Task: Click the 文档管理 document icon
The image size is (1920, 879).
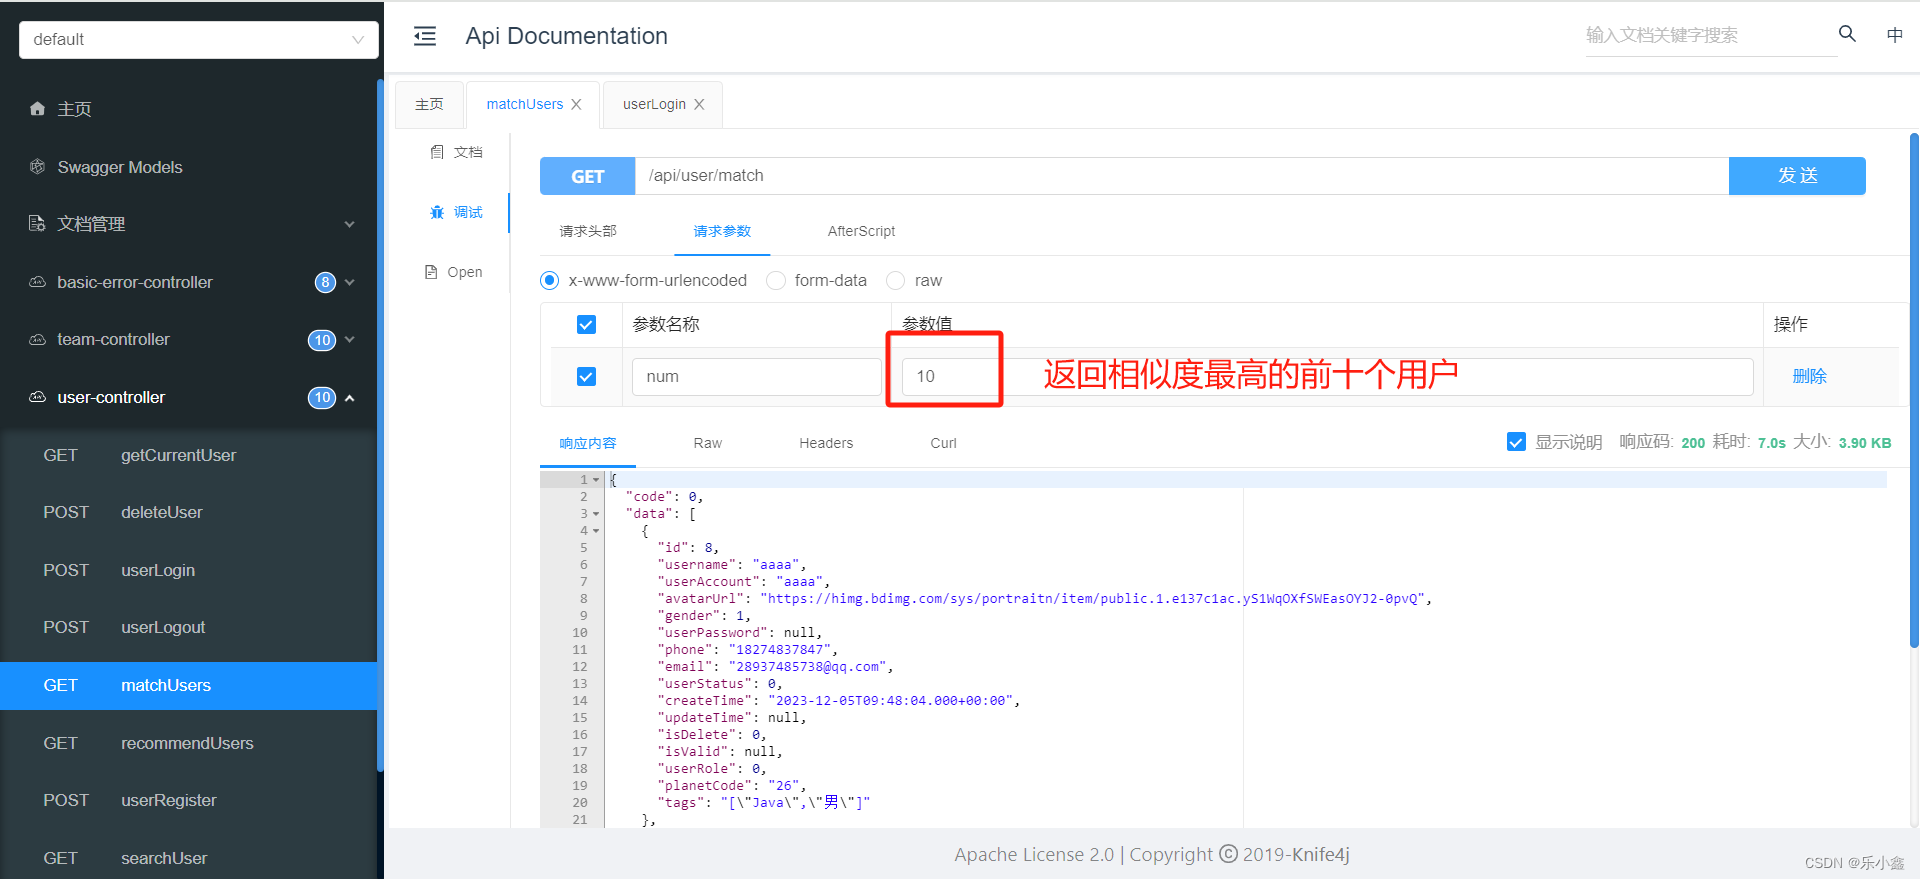Action: tap(37, 224)
